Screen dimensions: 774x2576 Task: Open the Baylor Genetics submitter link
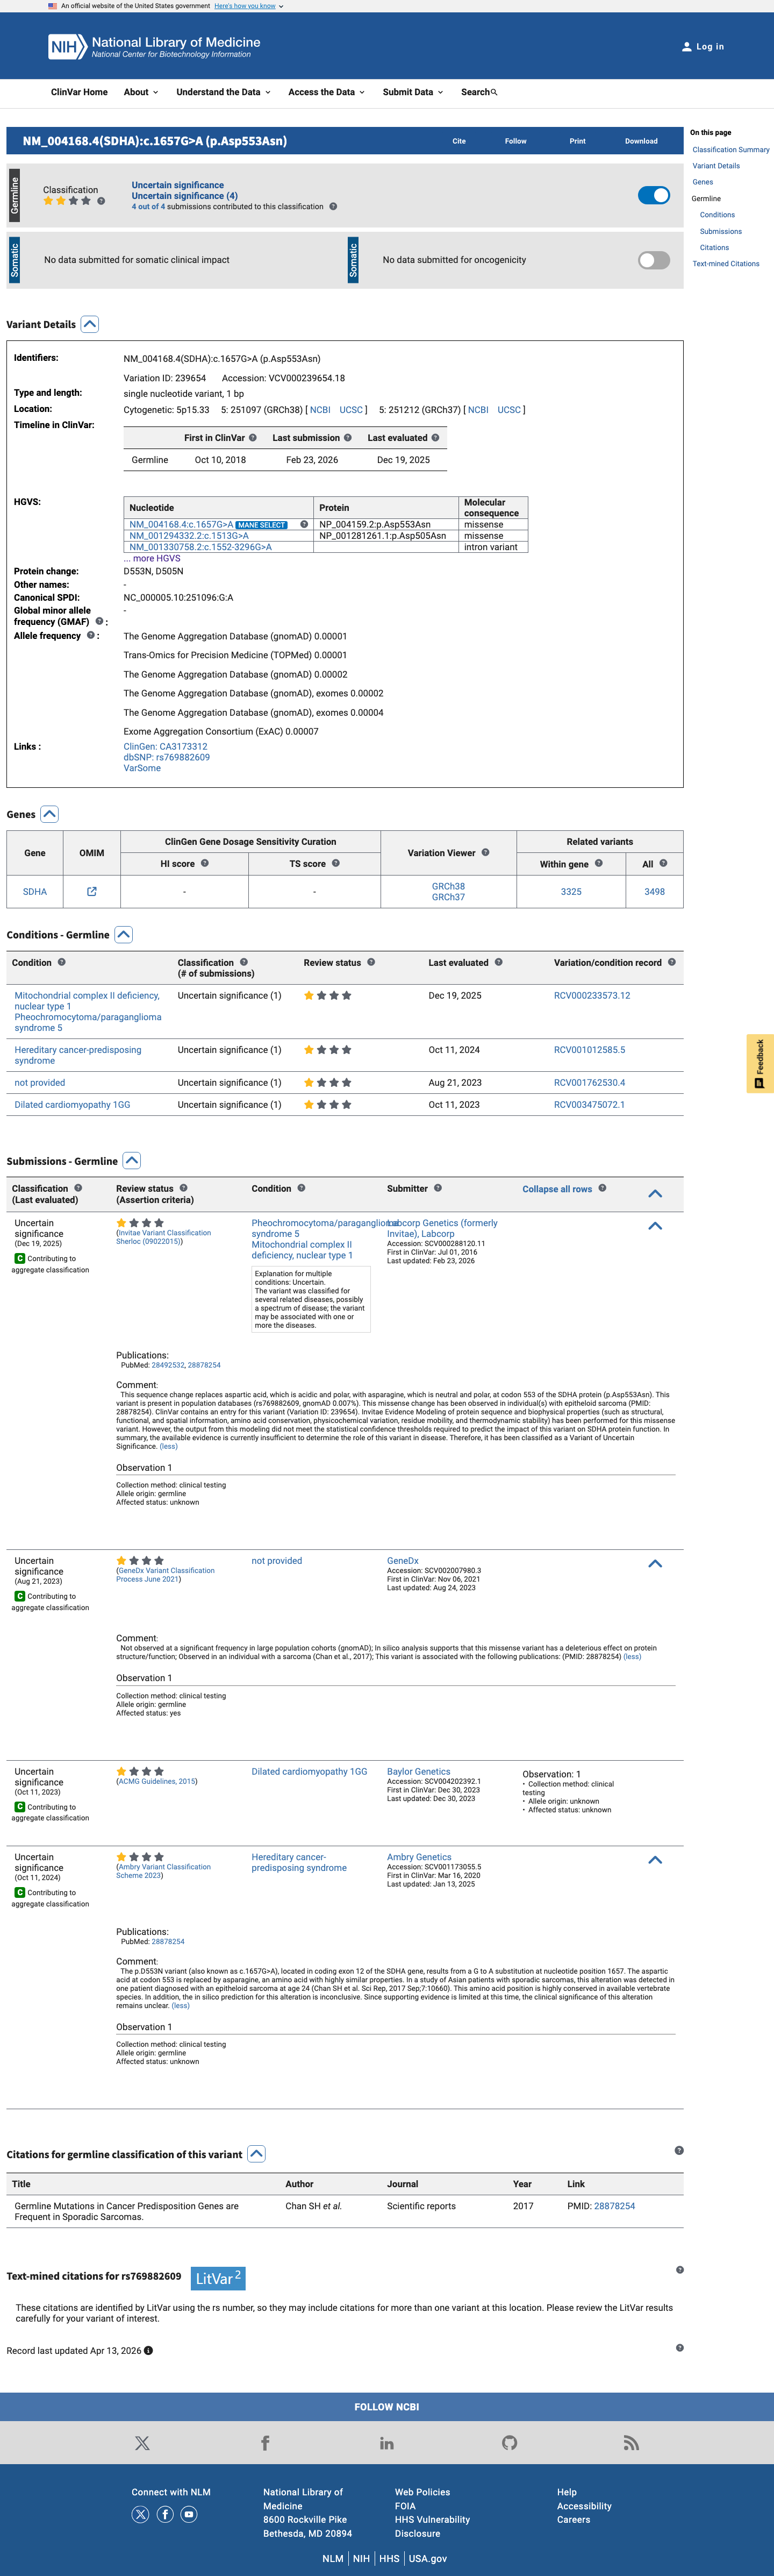click(x=418, y=1771)
